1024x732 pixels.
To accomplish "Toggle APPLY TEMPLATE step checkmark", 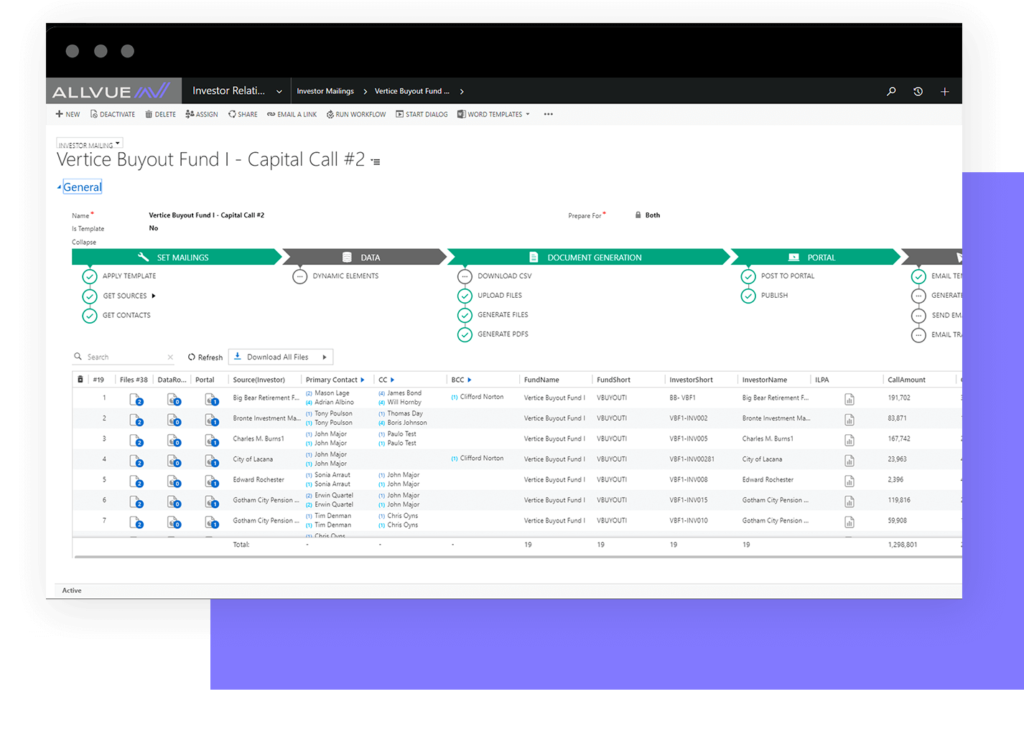I will [x=89, y=277].
